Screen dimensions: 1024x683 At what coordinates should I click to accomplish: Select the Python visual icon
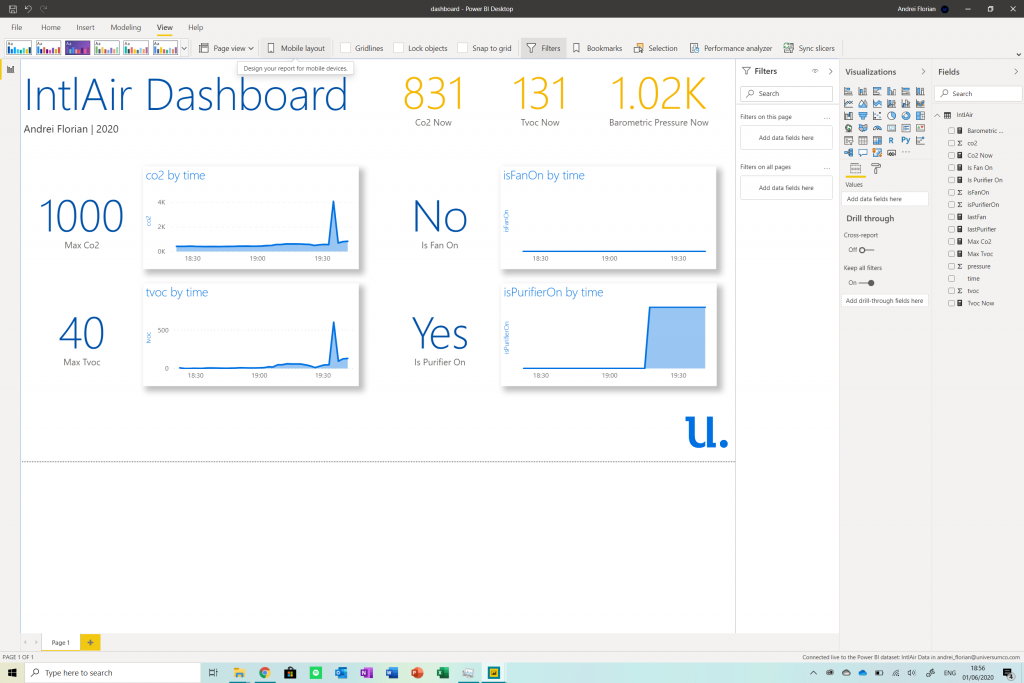(906, 140)
